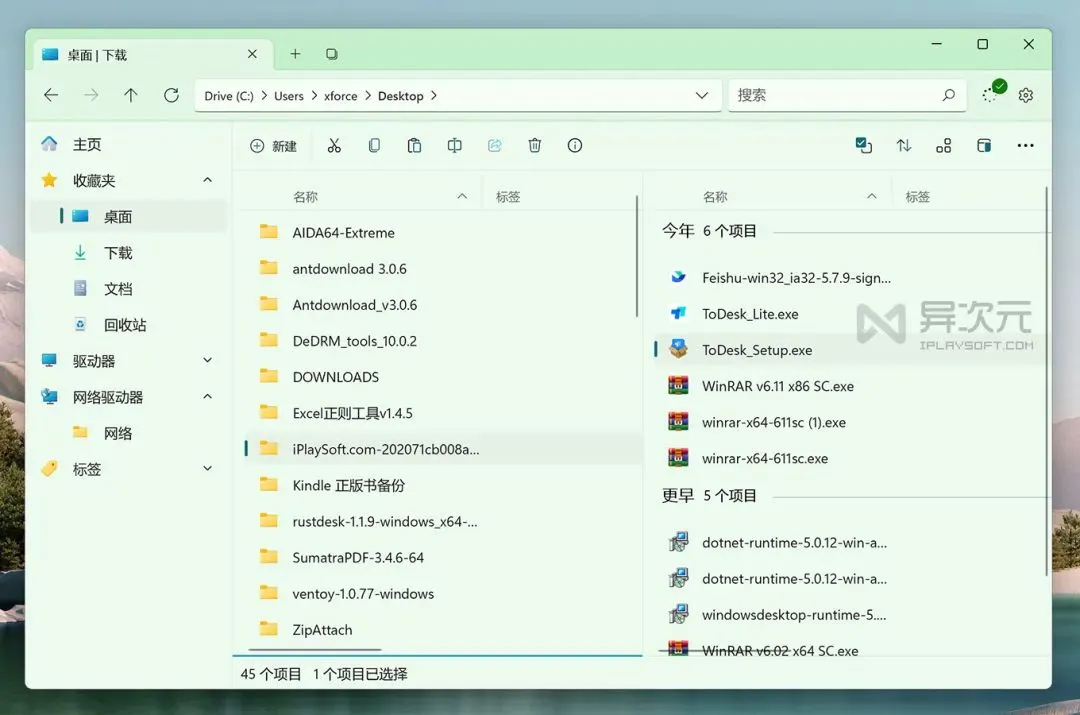Open the address bar history dropdown

click(702, 95)
